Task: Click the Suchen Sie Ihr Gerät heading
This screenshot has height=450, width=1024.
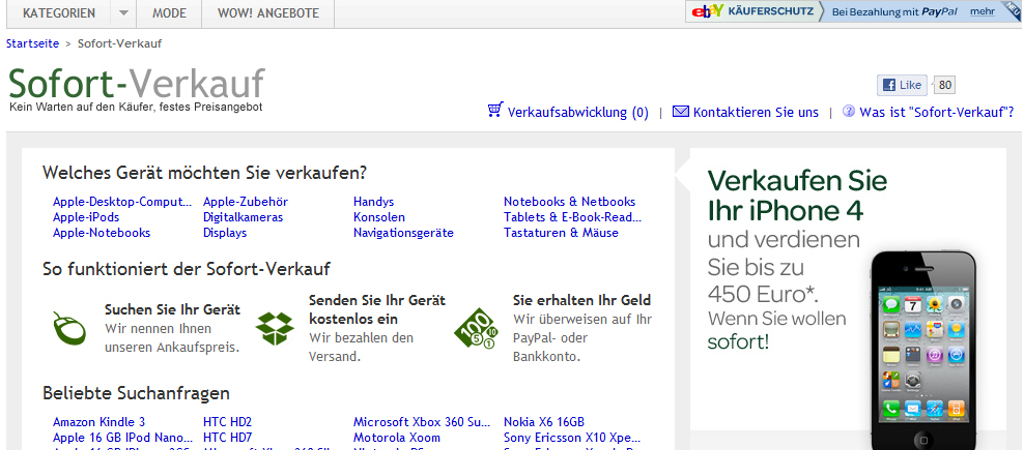Action: pyautogui.click(x=172, y=310)
